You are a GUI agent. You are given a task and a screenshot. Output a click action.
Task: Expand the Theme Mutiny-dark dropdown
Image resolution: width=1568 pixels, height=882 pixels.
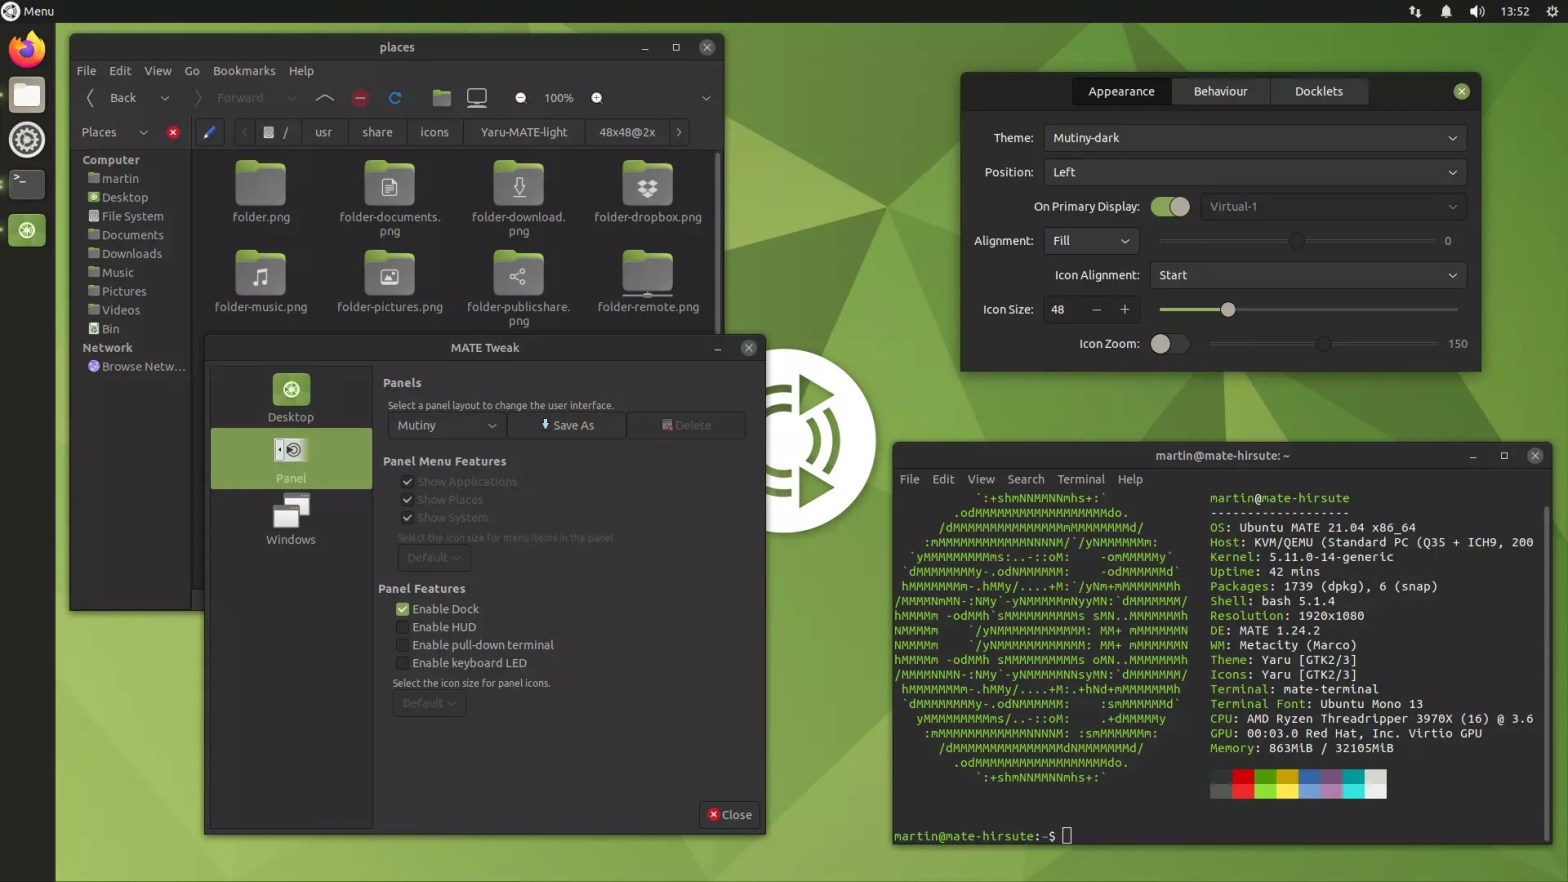tap(1254, 138)
